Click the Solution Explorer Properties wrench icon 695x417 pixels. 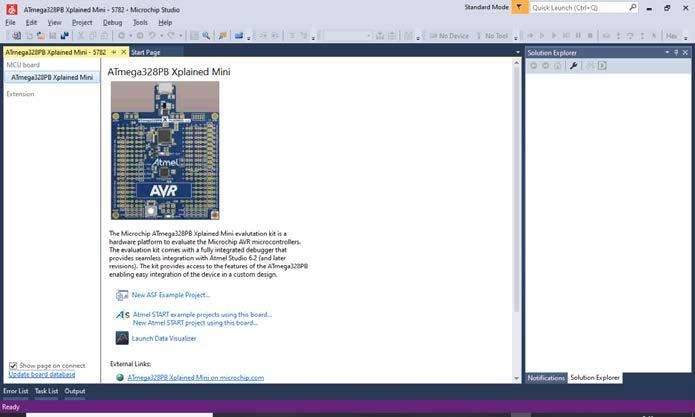(x=573, y=66)
